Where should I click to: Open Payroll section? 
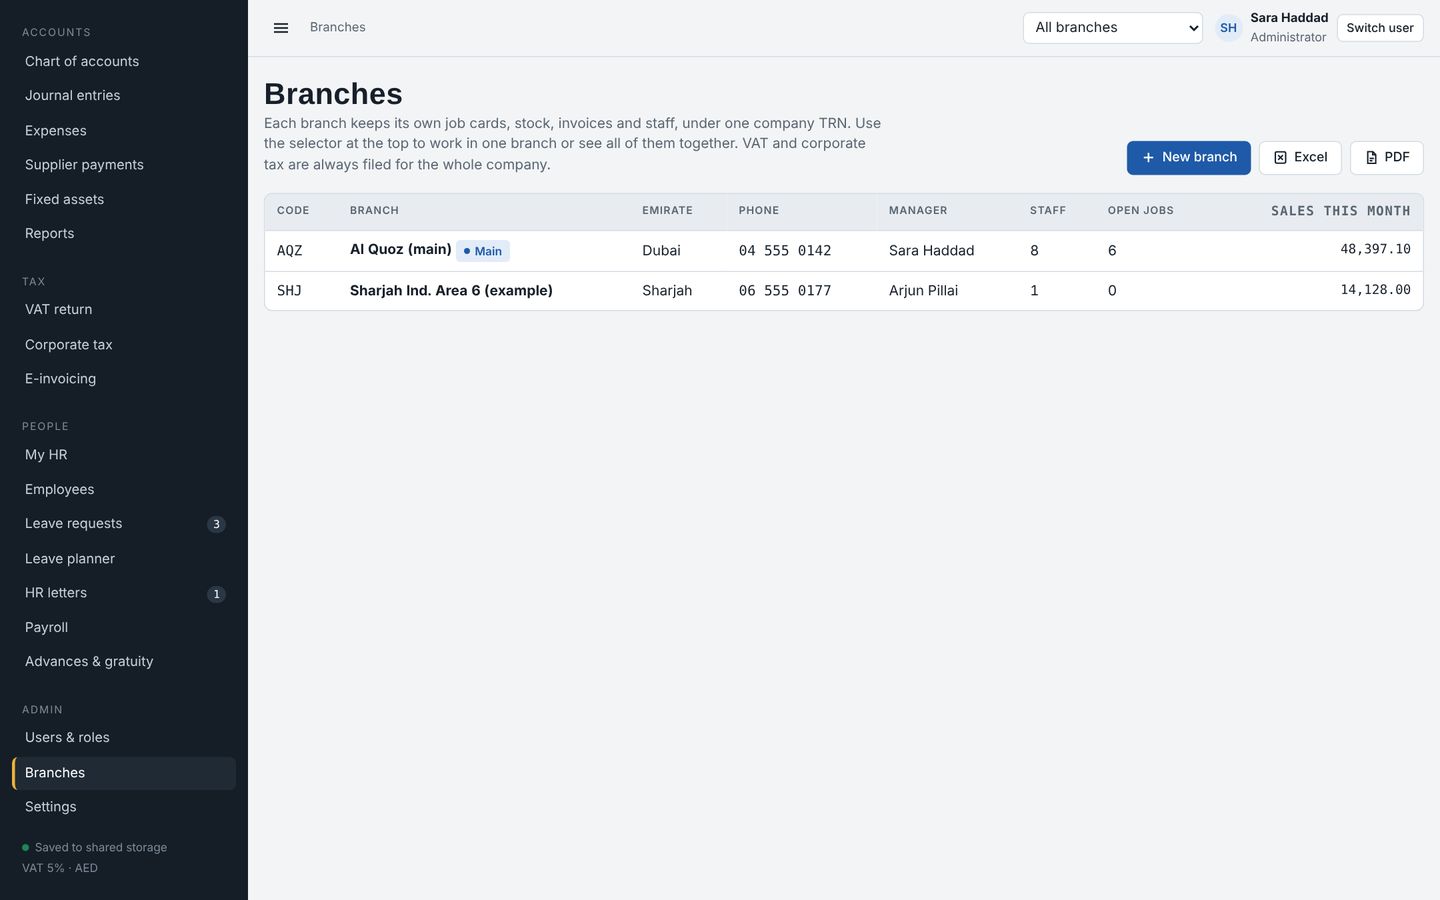[x=124, y=628]
